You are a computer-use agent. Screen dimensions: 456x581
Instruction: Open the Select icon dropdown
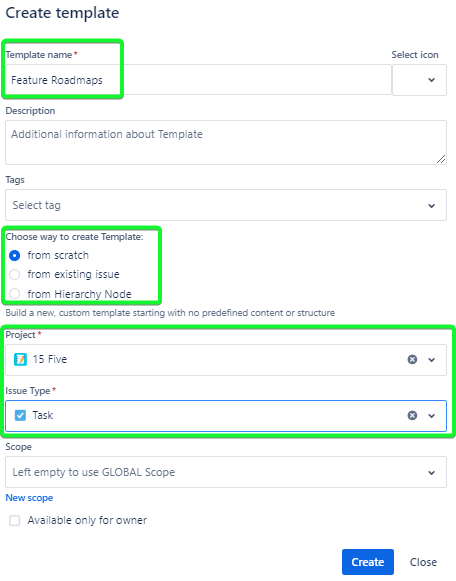coord(419,80)
